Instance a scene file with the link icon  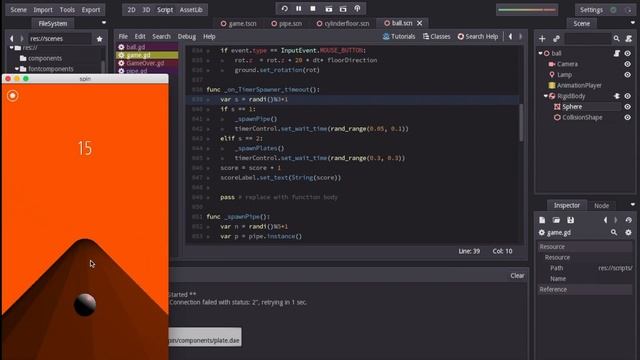click(556, 39)
